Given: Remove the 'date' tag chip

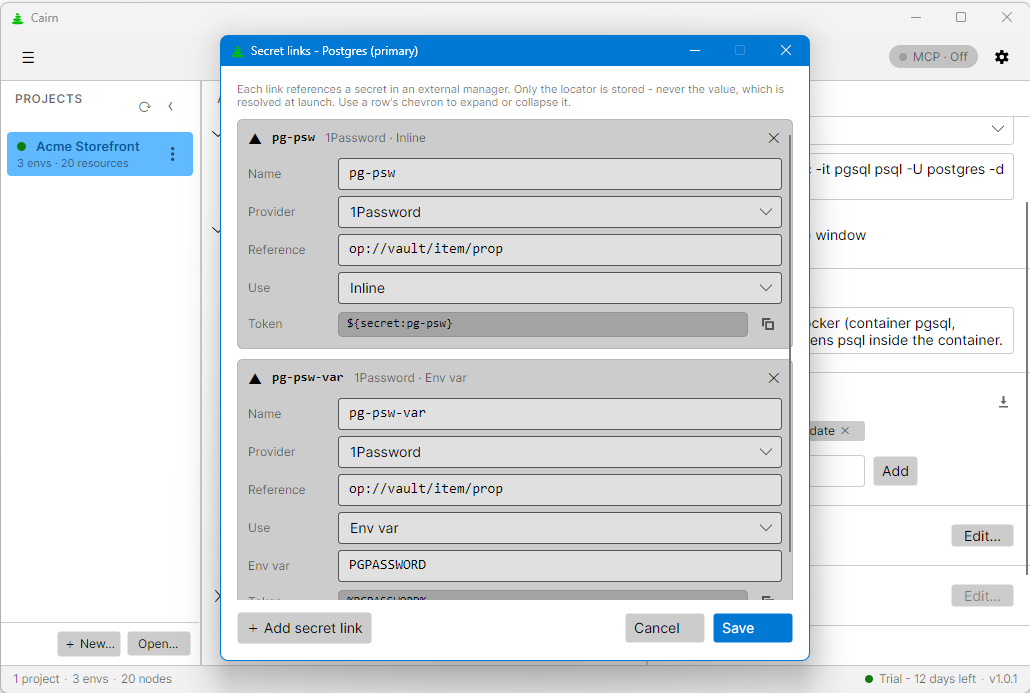Looking at the screenshot, I should 845,431.
